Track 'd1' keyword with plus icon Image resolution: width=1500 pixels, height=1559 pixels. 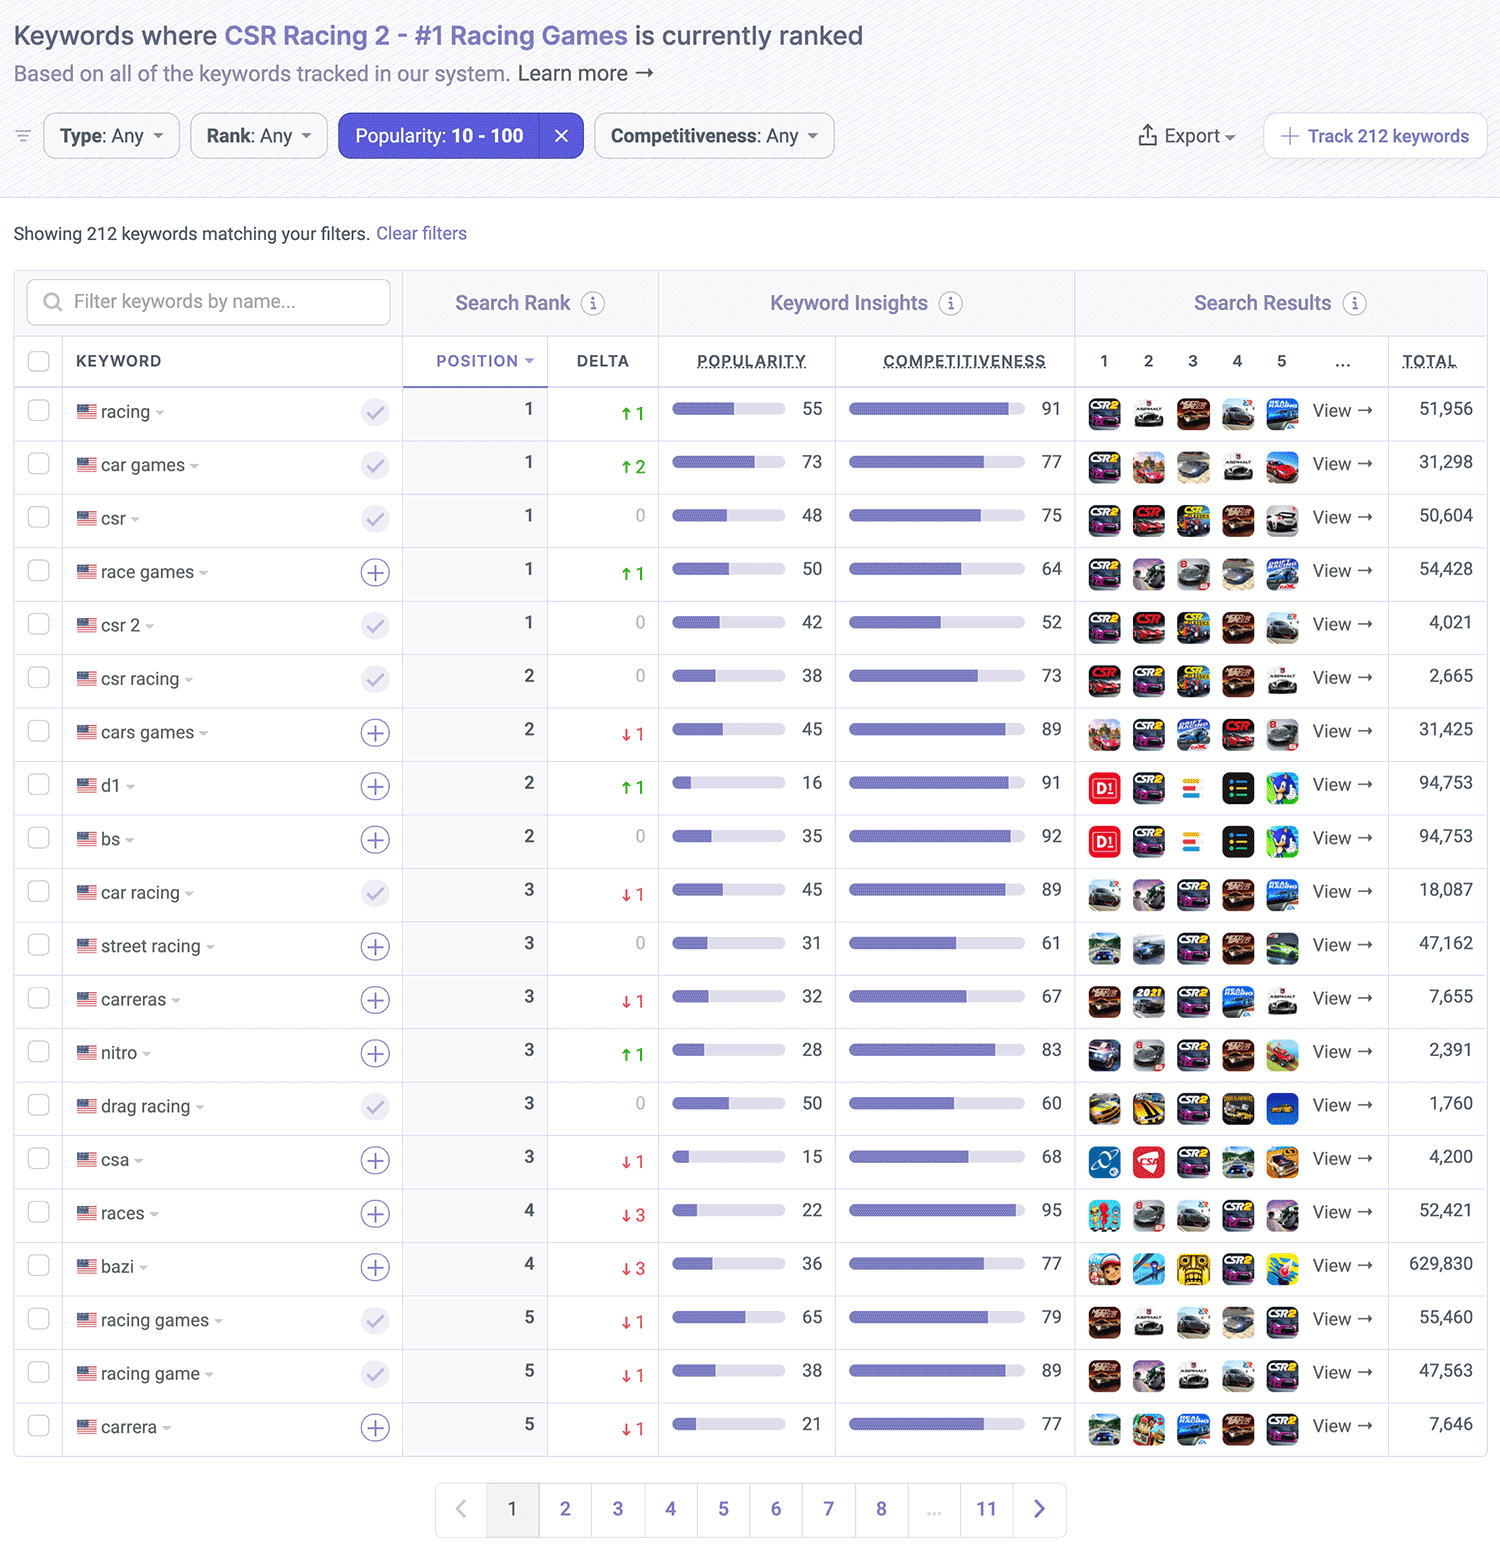(x=375, y=787)
